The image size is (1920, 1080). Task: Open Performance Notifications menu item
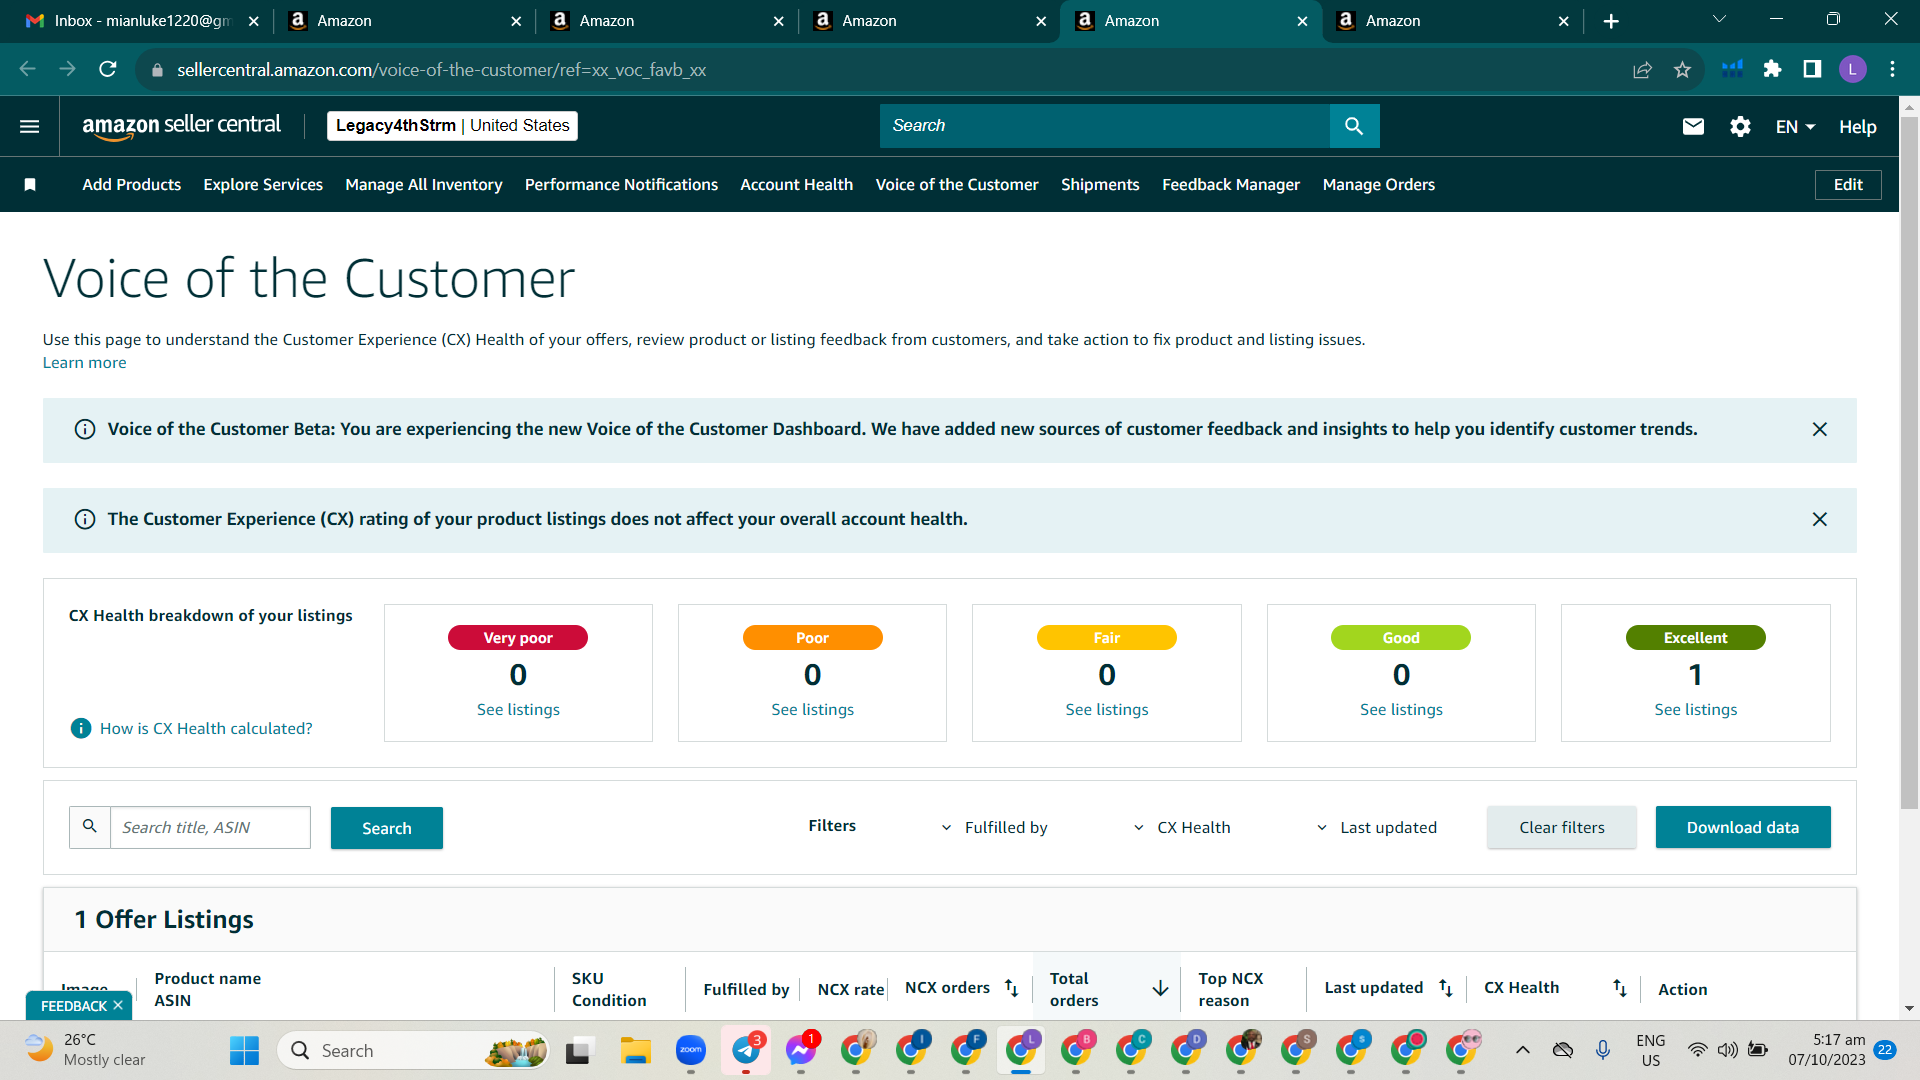pos(621,185)
